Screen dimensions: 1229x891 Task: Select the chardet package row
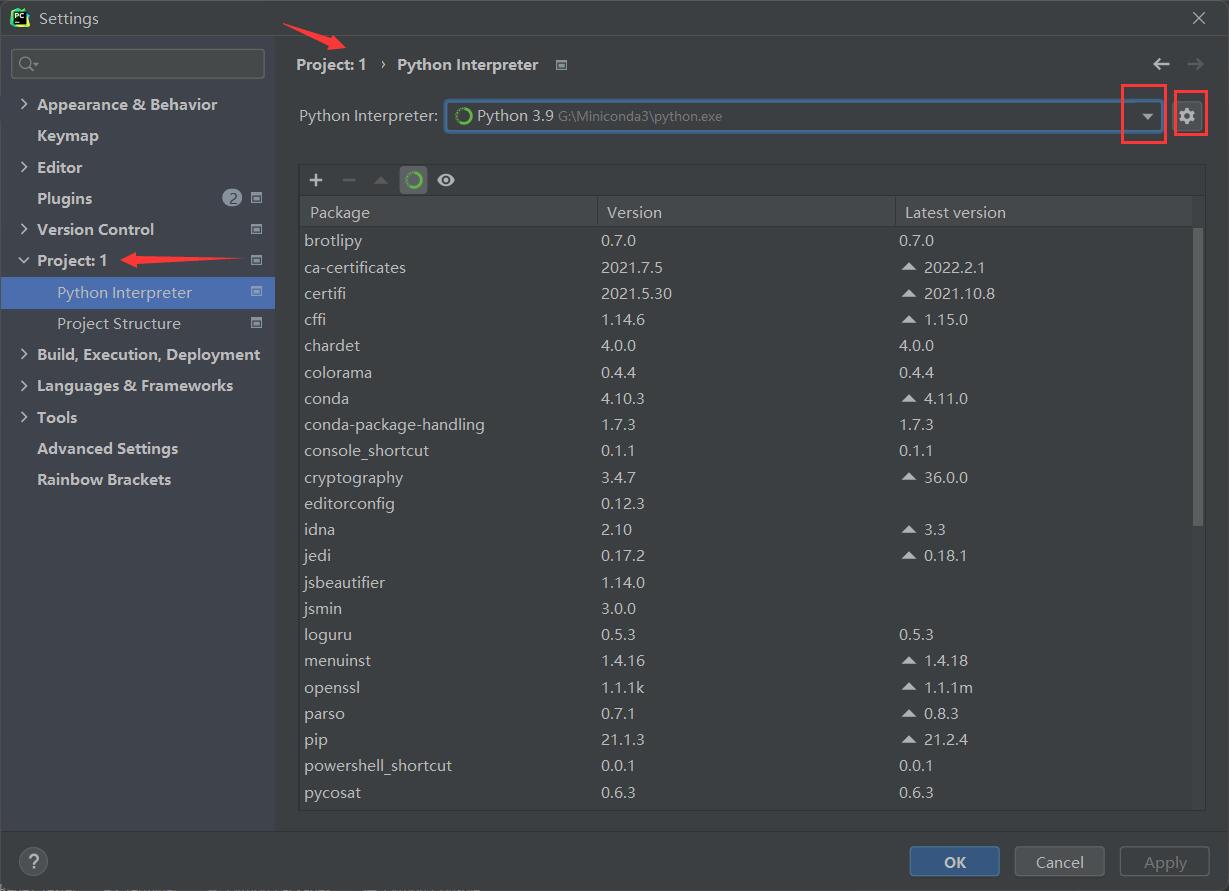point(746,345)
